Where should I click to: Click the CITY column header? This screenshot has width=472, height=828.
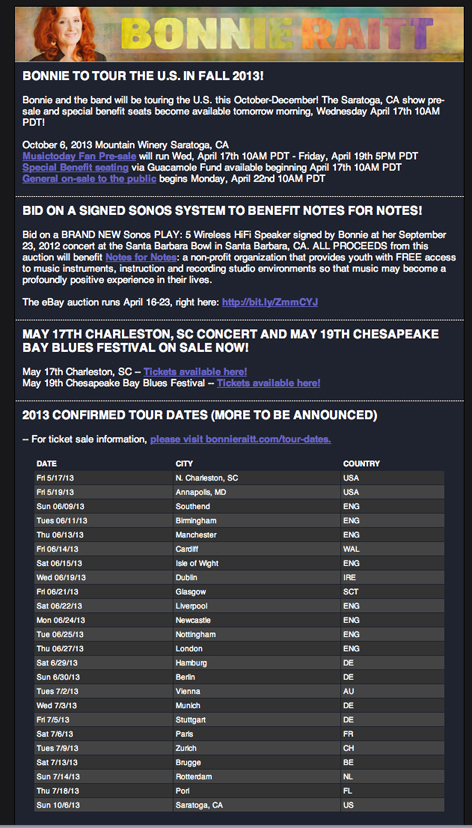tap(184, 464)
